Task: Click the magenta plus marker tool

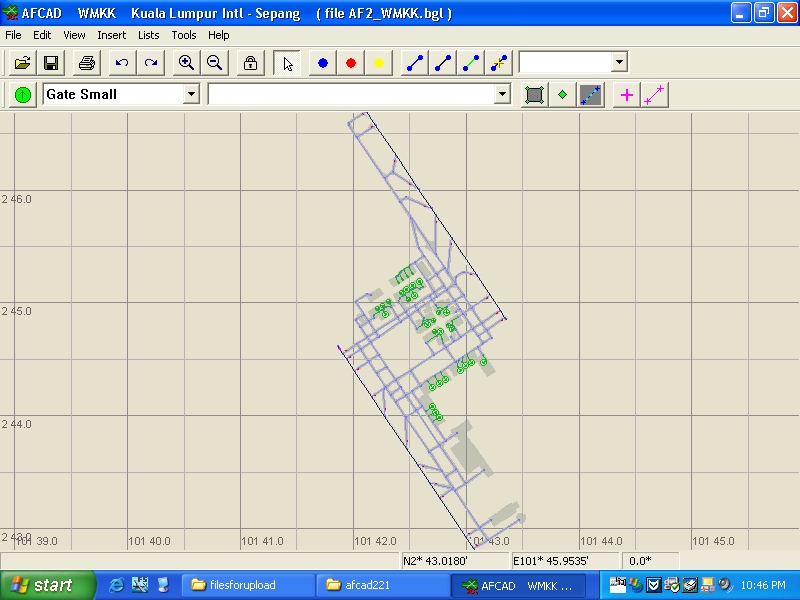Action: (627, 94)
